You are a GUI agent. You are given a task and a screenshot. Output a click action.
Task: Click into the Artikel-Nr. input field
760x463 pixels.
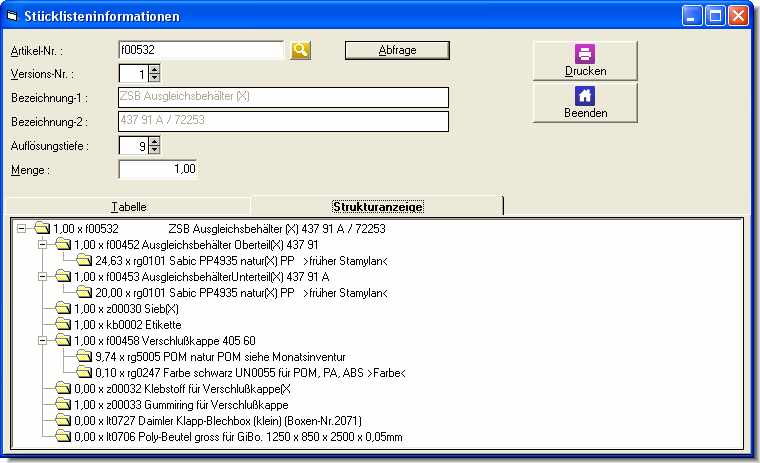200,50
